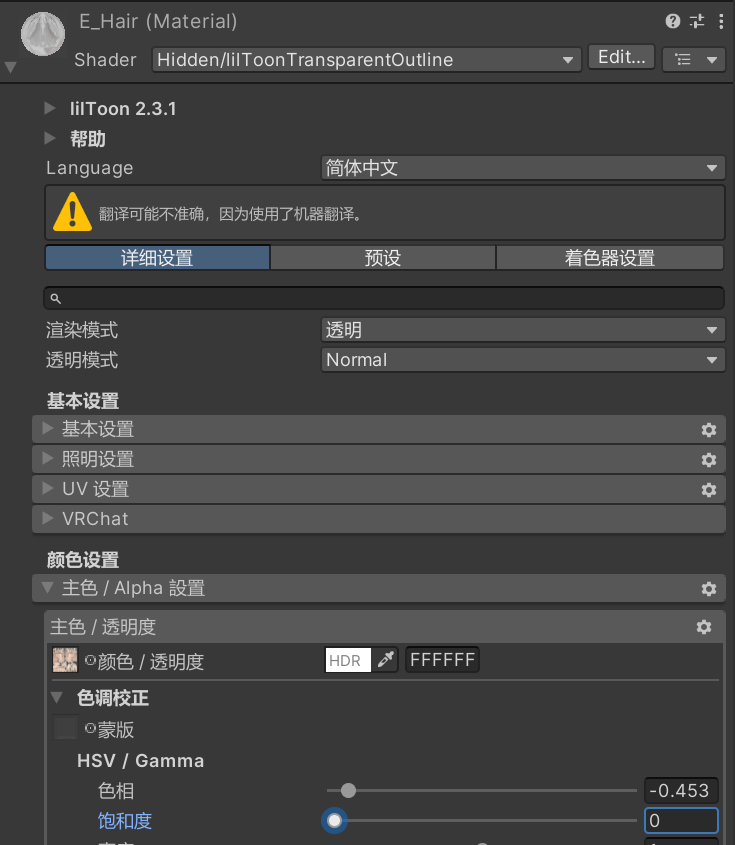
Task: Click the 色相 slider track
Action: click(480, 791)
